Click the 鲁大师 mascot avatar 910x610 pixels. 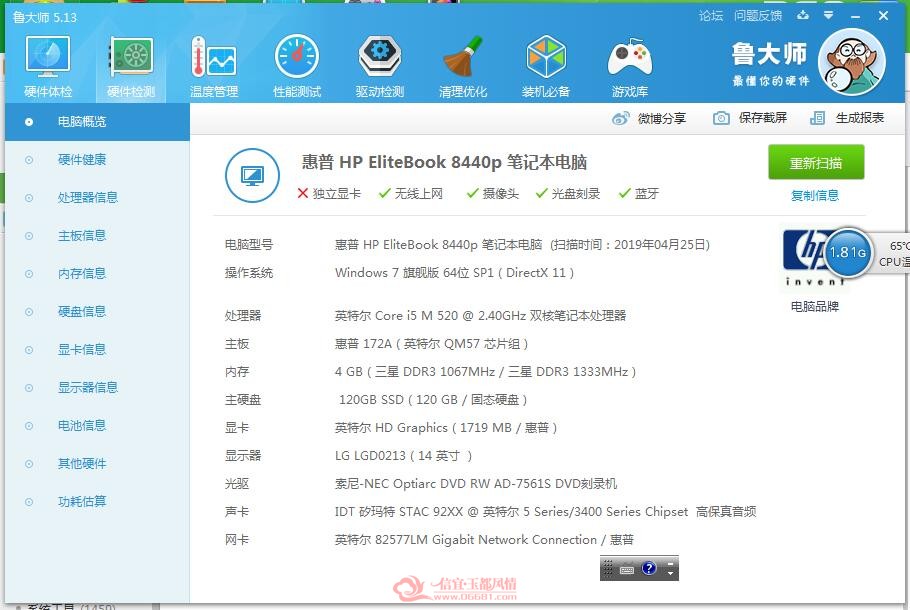[x=851, y=63]
